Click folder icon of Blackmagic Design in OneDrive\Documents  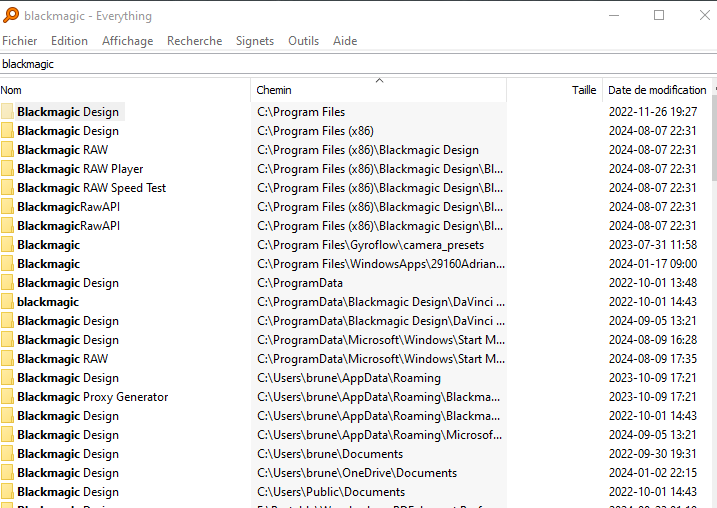tap(7, 472)
